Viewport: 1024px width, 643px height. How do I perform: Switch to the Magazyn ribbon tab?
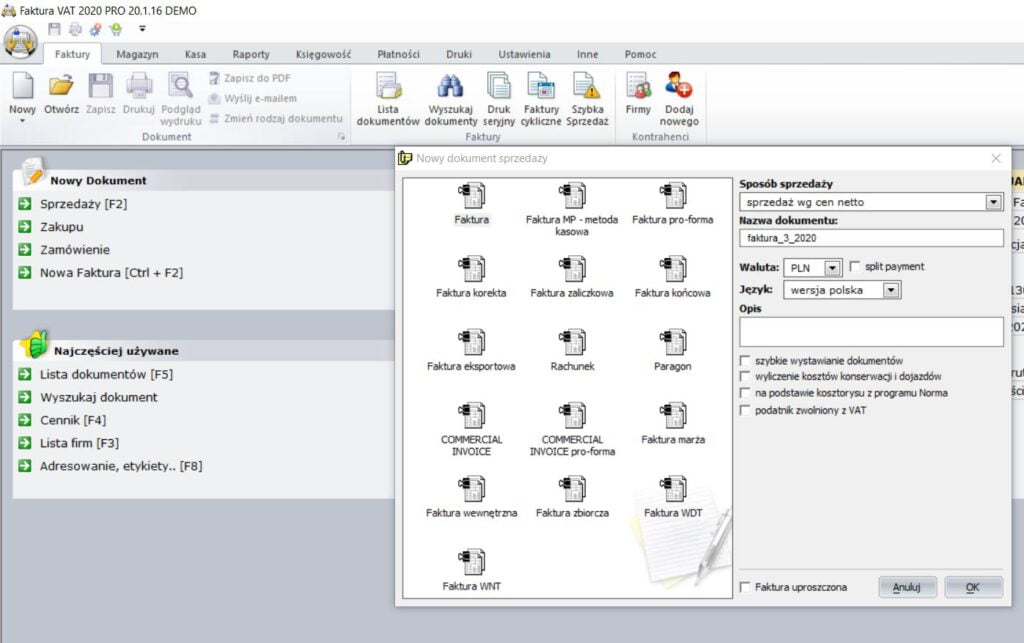click(x=137, y=54)
